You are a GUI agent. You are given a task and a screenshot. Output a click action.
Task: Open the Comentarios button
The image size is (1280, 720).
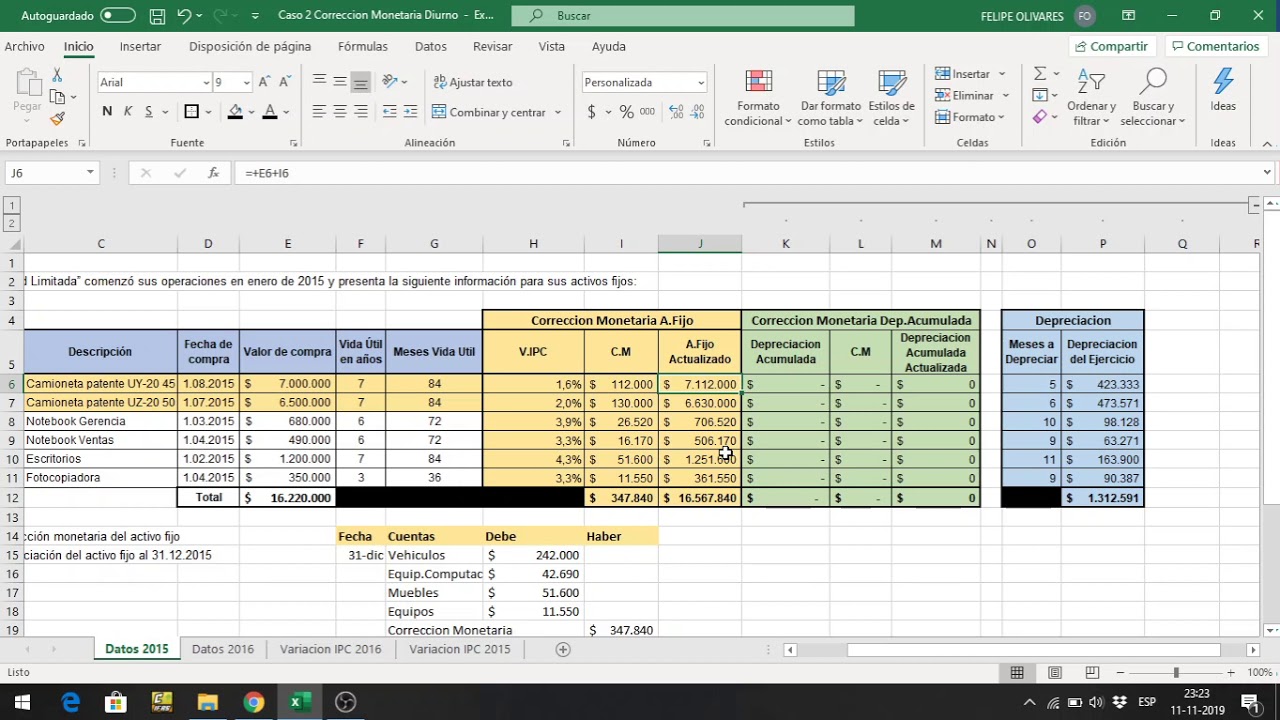(1216, 47)
